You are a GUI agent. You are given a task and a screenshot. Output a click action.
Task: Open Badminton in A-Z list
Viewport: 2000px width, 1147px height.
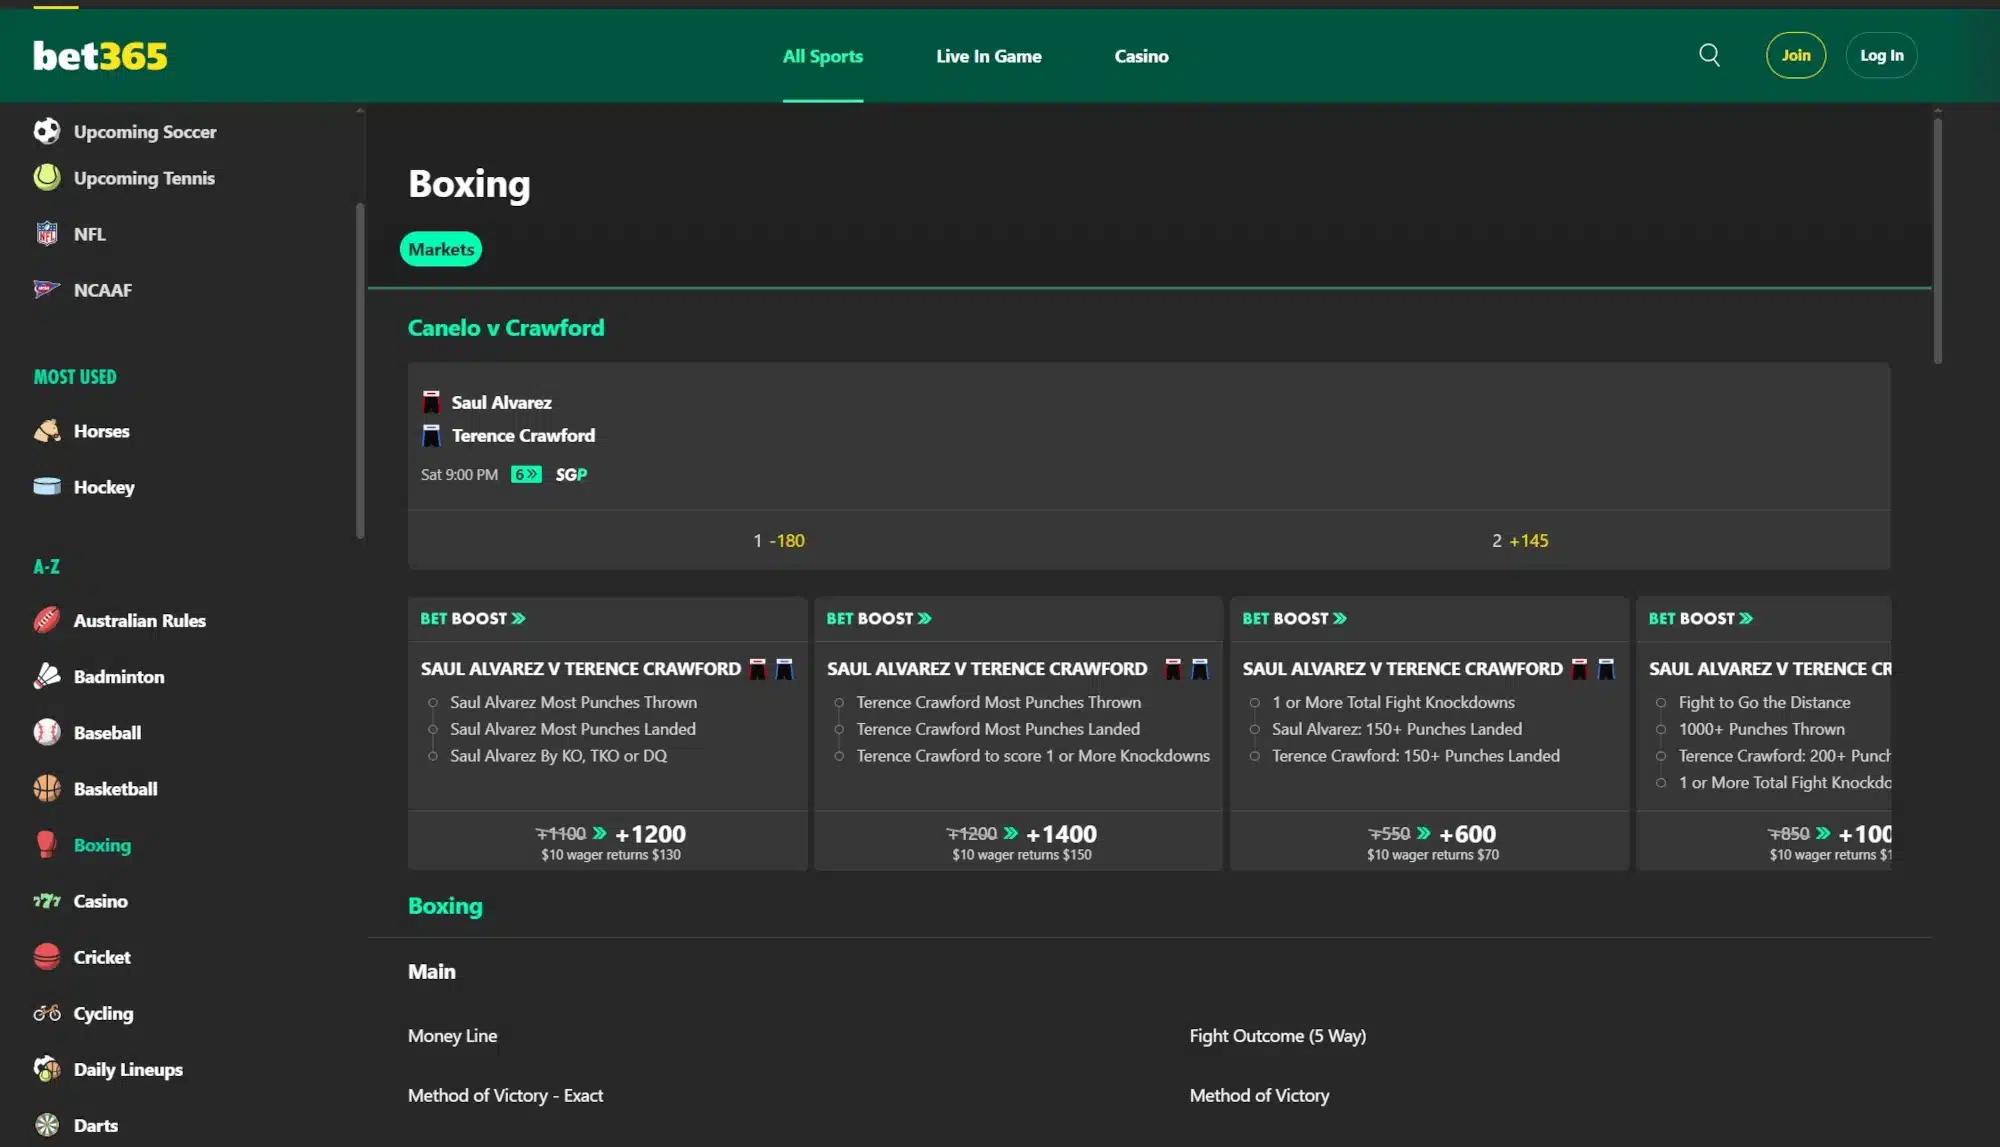119,676
